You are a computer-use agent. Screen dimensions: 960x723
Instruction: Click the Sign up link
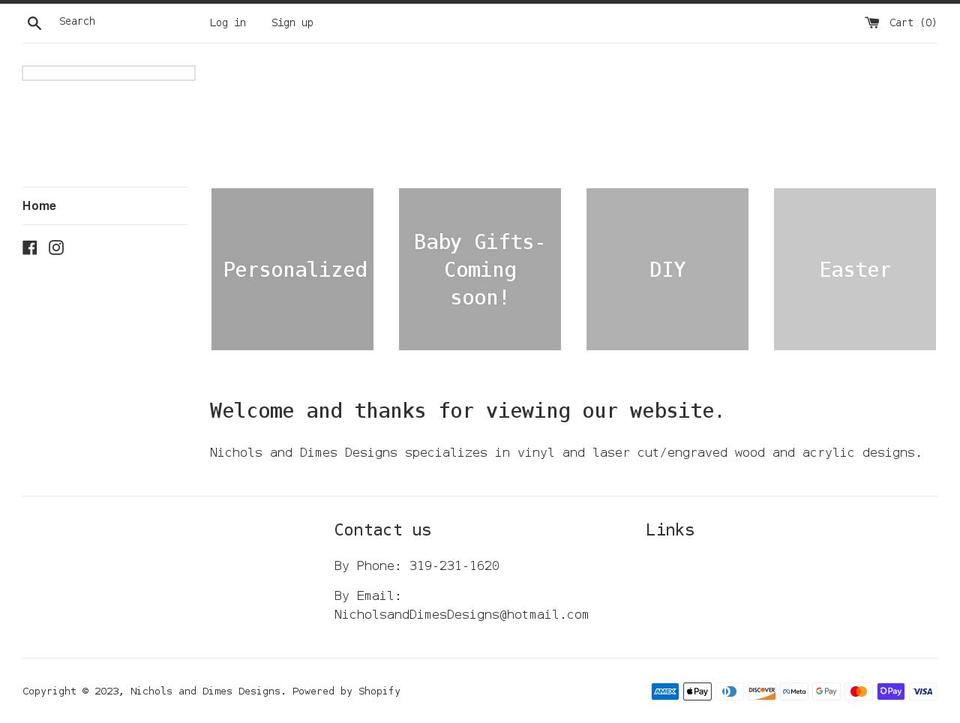click(x=292, y=22)
